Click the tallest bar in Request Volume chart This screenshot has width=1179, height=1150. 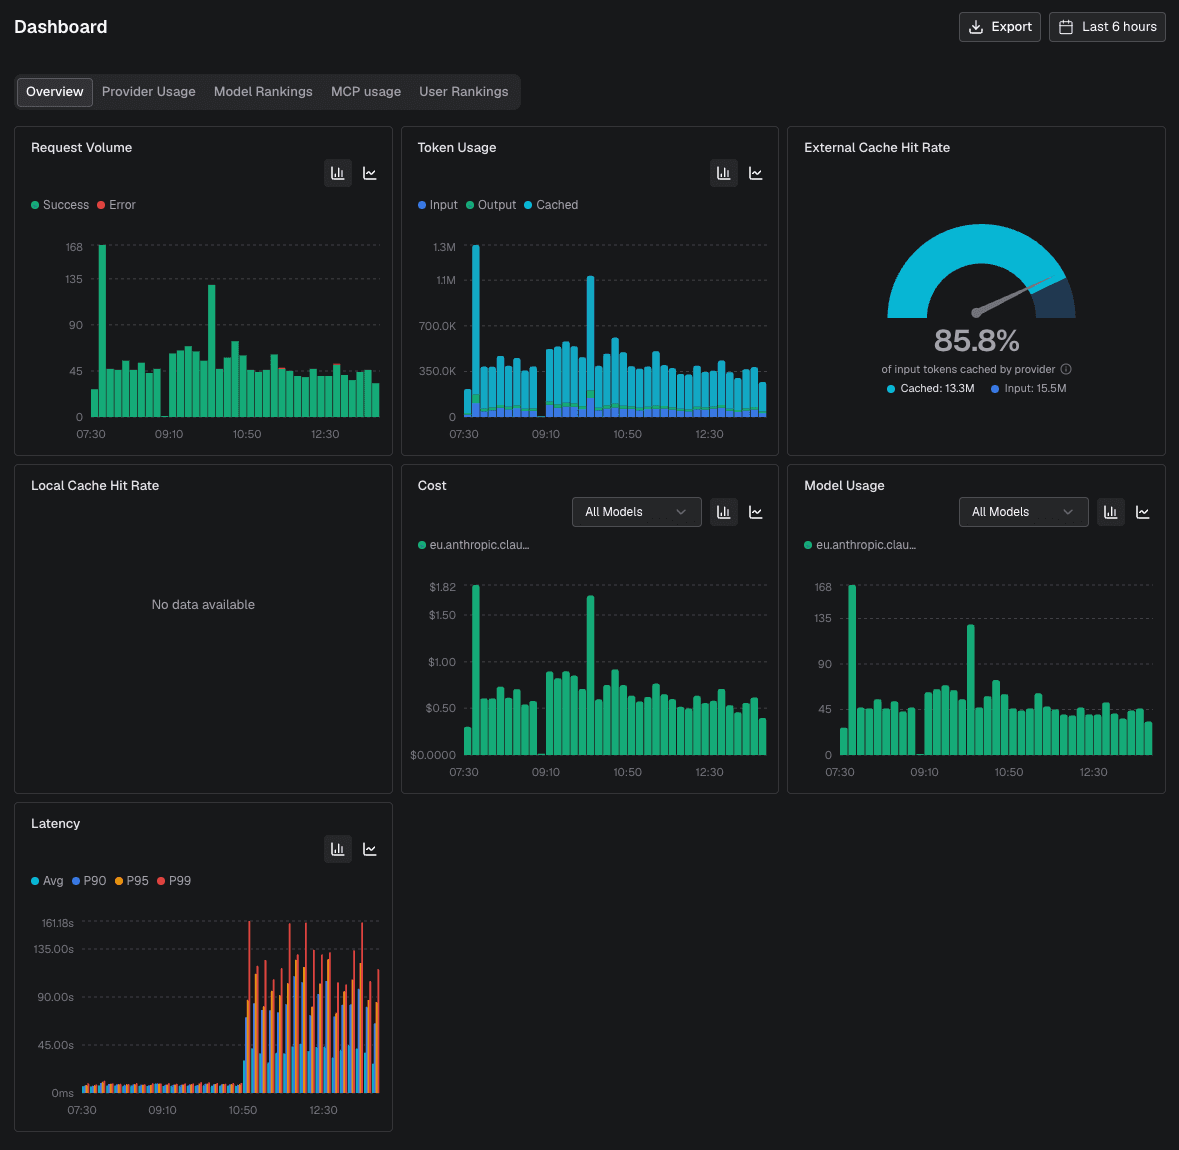(102, 331)
